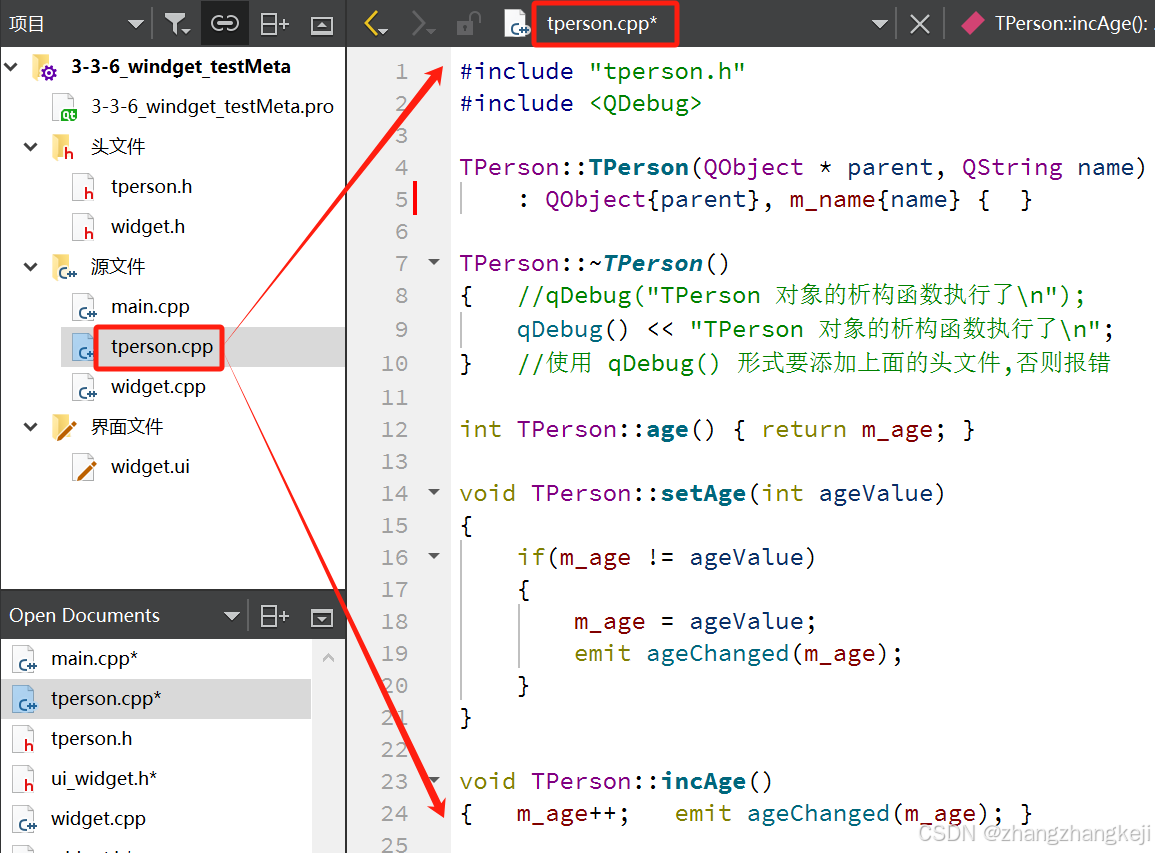This screenshot has height=853, width=1155.
Task: Click the .pro file icon
Action: (x=65, y=108)
